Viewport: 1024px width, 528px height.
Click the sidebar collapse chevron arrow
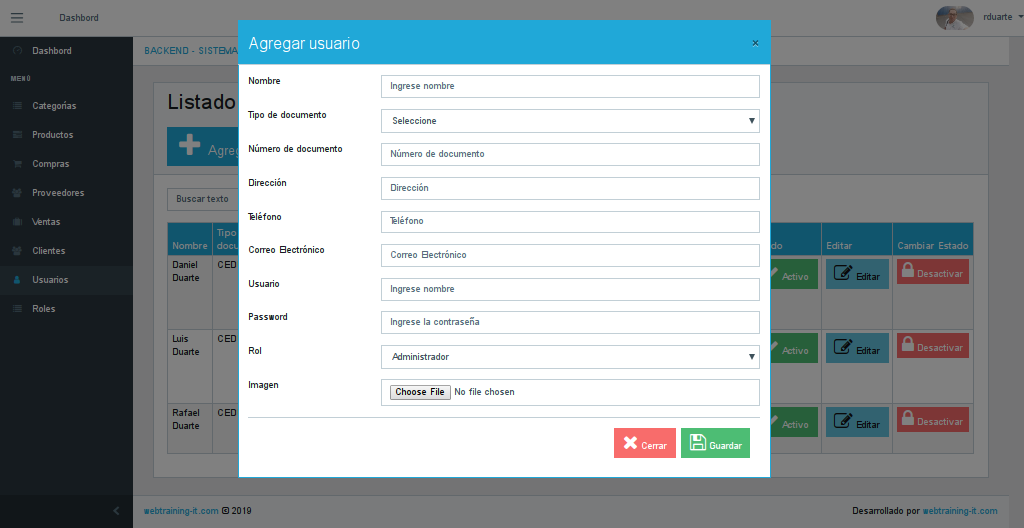pos(116,511)
